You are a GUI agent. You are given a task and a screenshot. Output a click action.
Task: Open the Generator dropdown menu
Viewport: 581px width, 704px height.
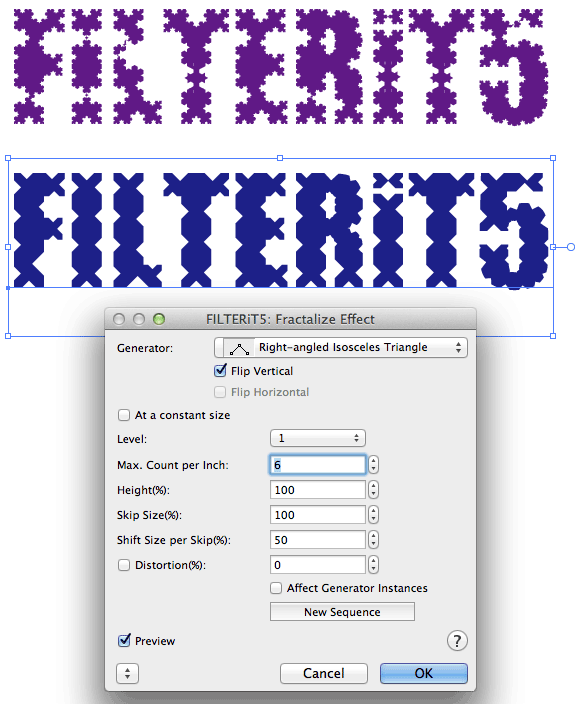(341, 348)
